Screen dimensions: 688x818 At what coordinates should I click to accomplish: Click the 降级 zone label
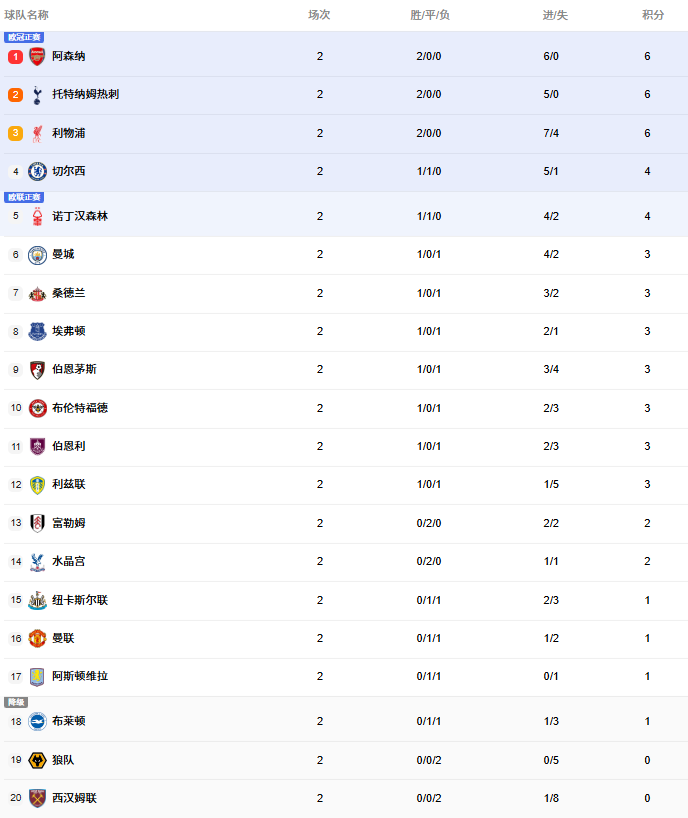pos(15,702)
